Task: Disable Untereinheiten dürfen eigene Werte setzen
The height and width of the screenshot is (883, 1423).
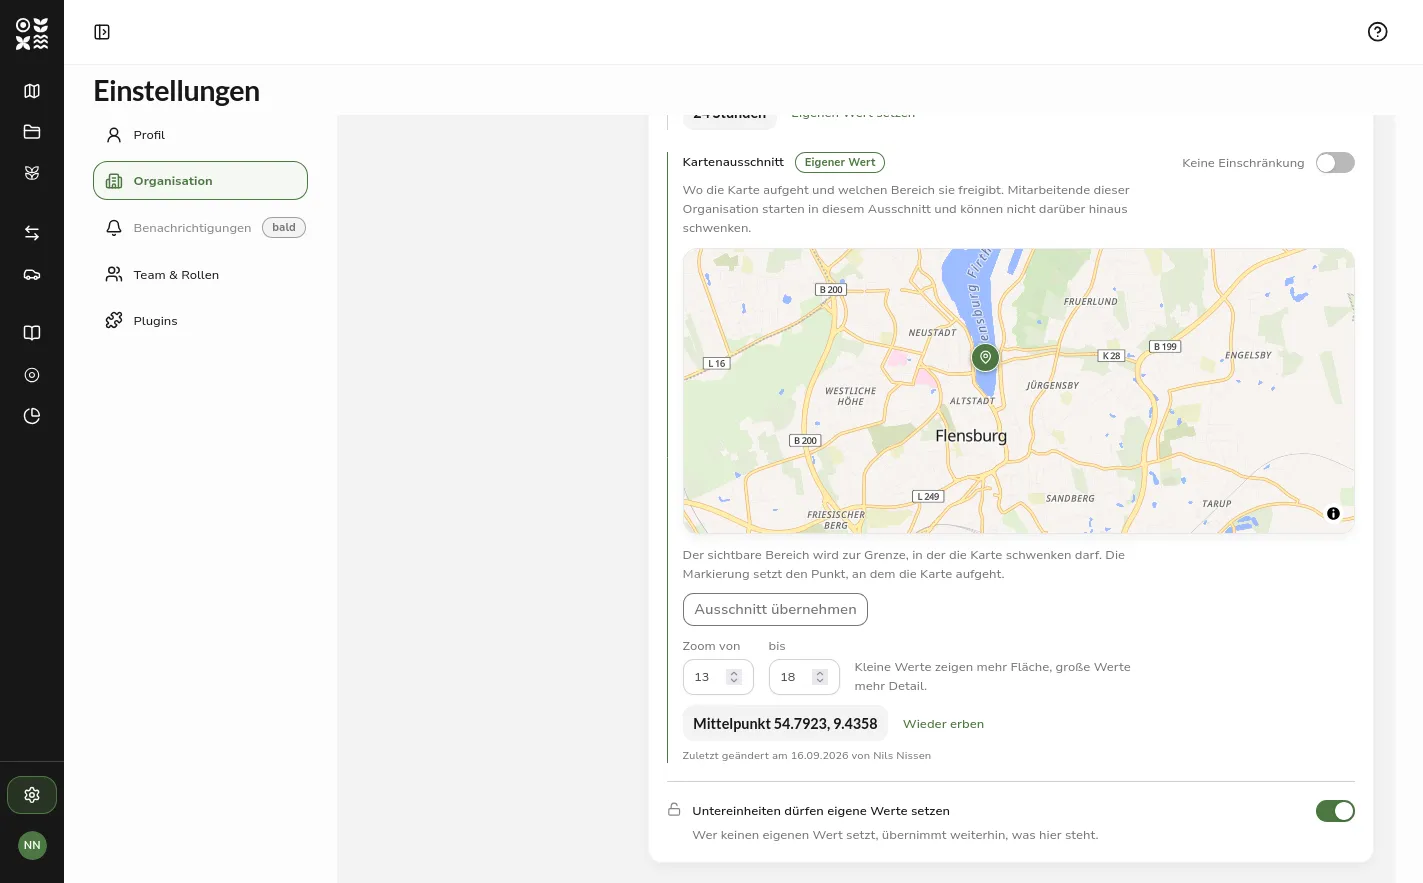Action: click(1335, 811)
